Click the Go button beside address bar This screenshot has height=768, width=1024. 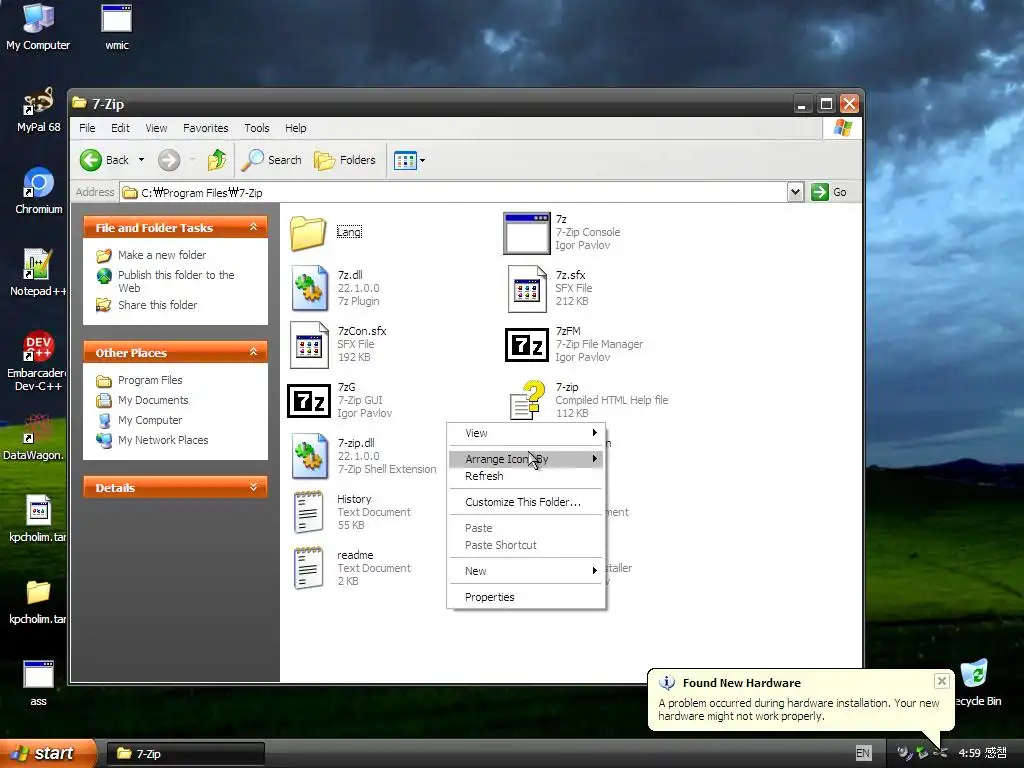coord(829,192)
